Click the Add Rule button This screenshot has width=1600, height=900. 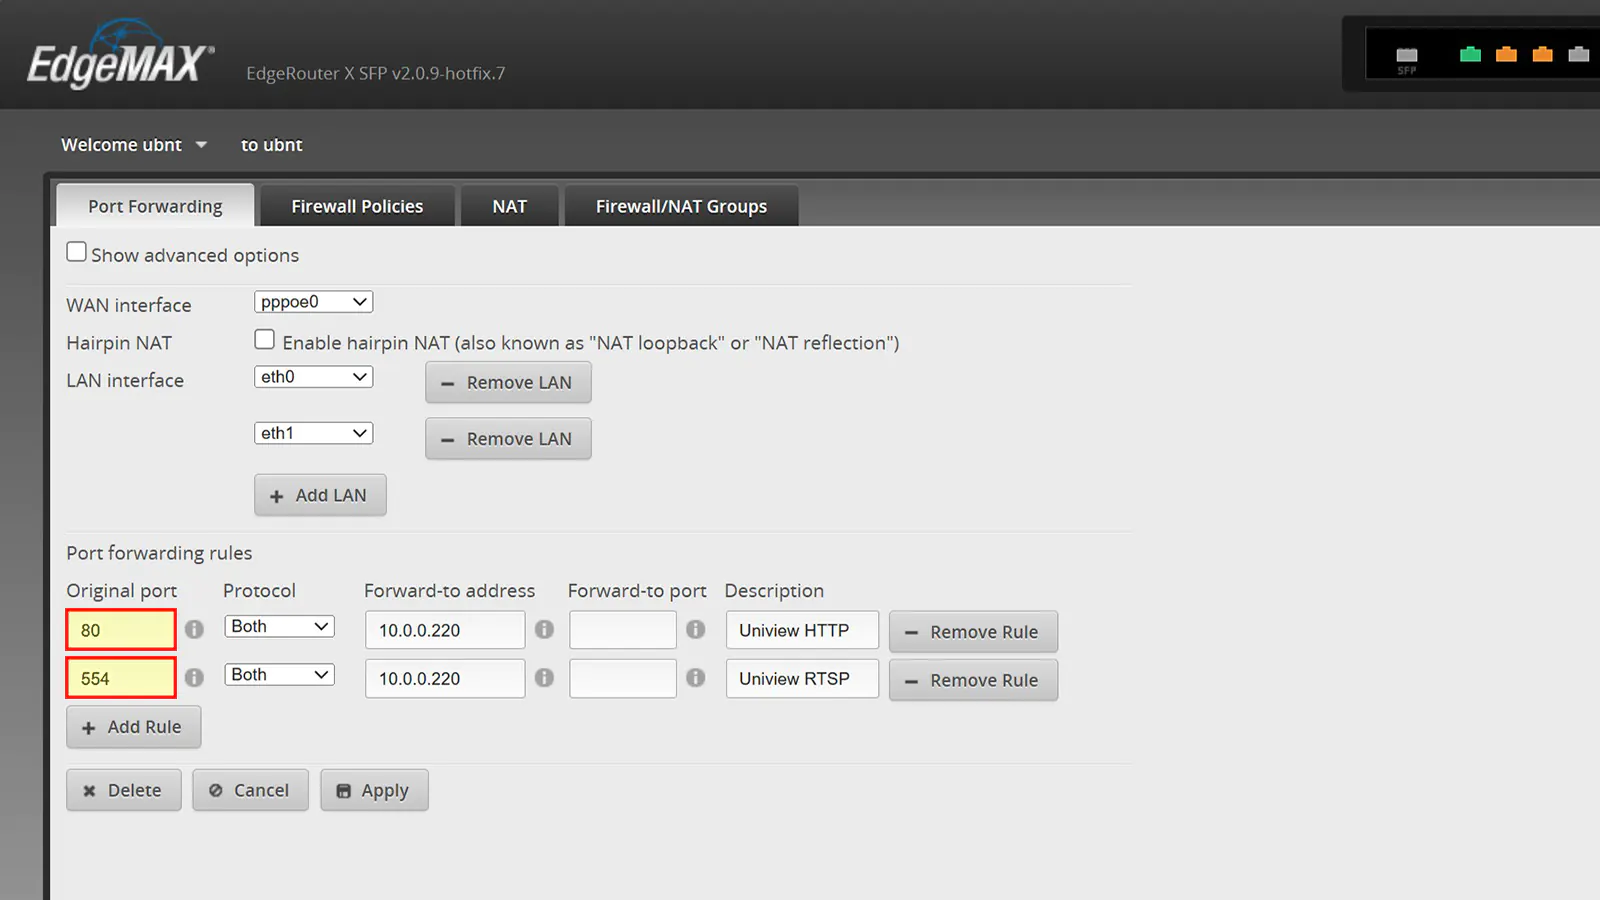(x=134, y=727)
